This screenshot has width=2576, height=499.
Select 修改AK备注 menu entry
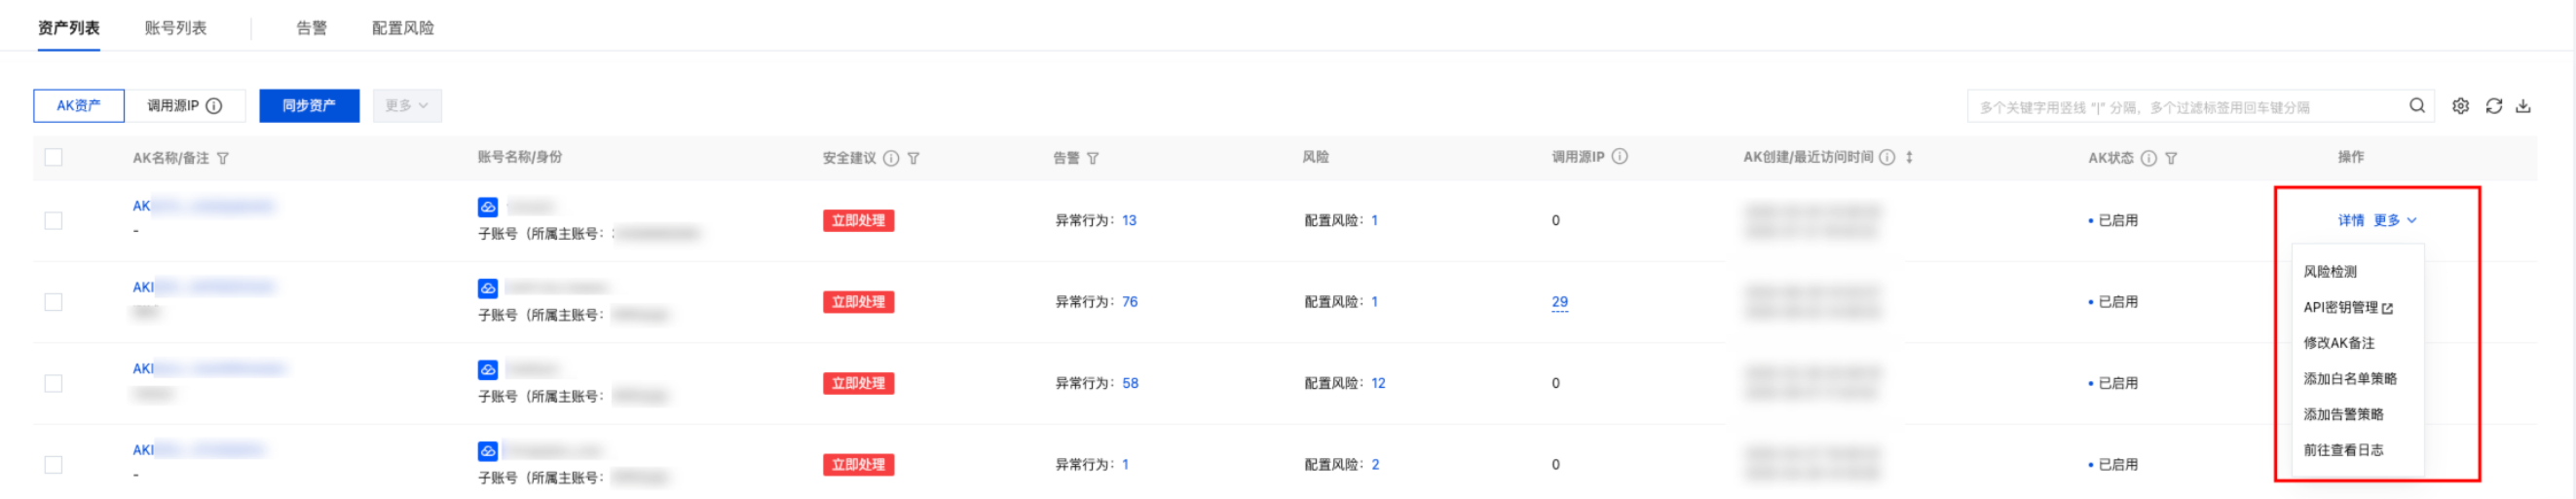pyautogui.click(x=2338, y=343)
